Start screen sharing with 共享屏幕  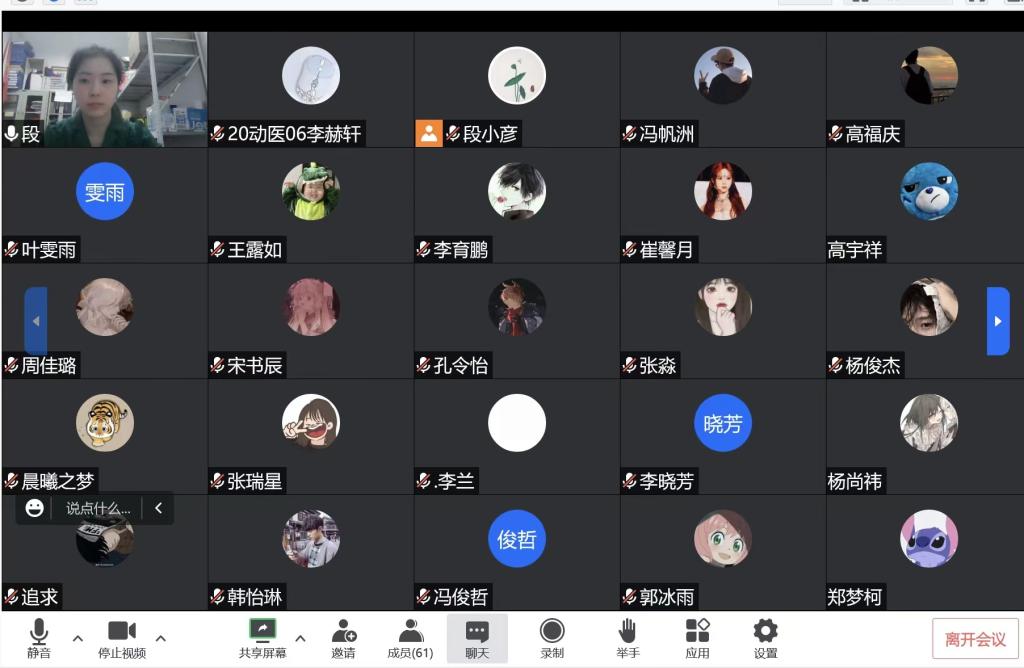(263, 638)
